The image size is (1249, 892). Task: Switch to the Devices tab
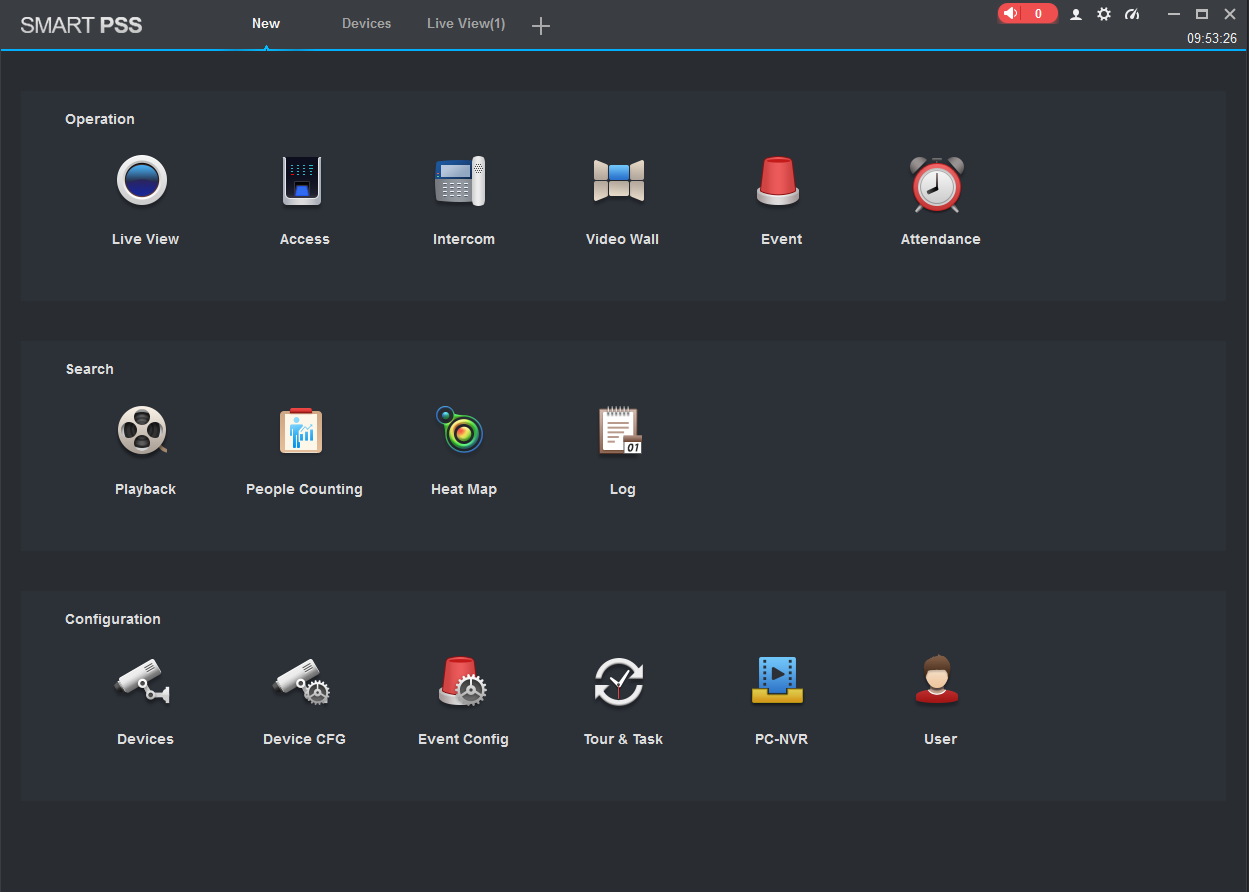367,23
